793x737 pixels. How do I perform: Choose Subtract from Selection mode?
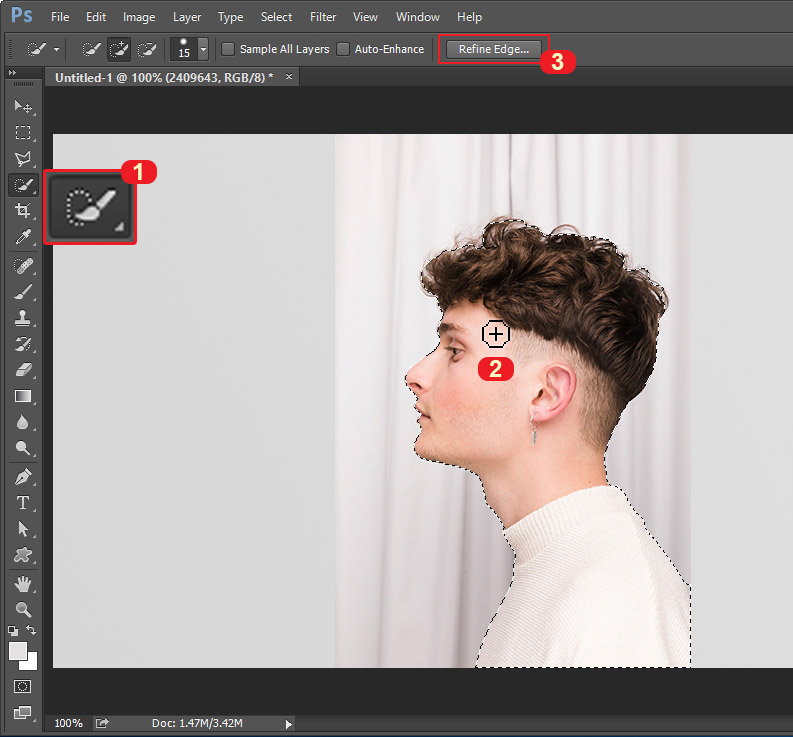147,49
